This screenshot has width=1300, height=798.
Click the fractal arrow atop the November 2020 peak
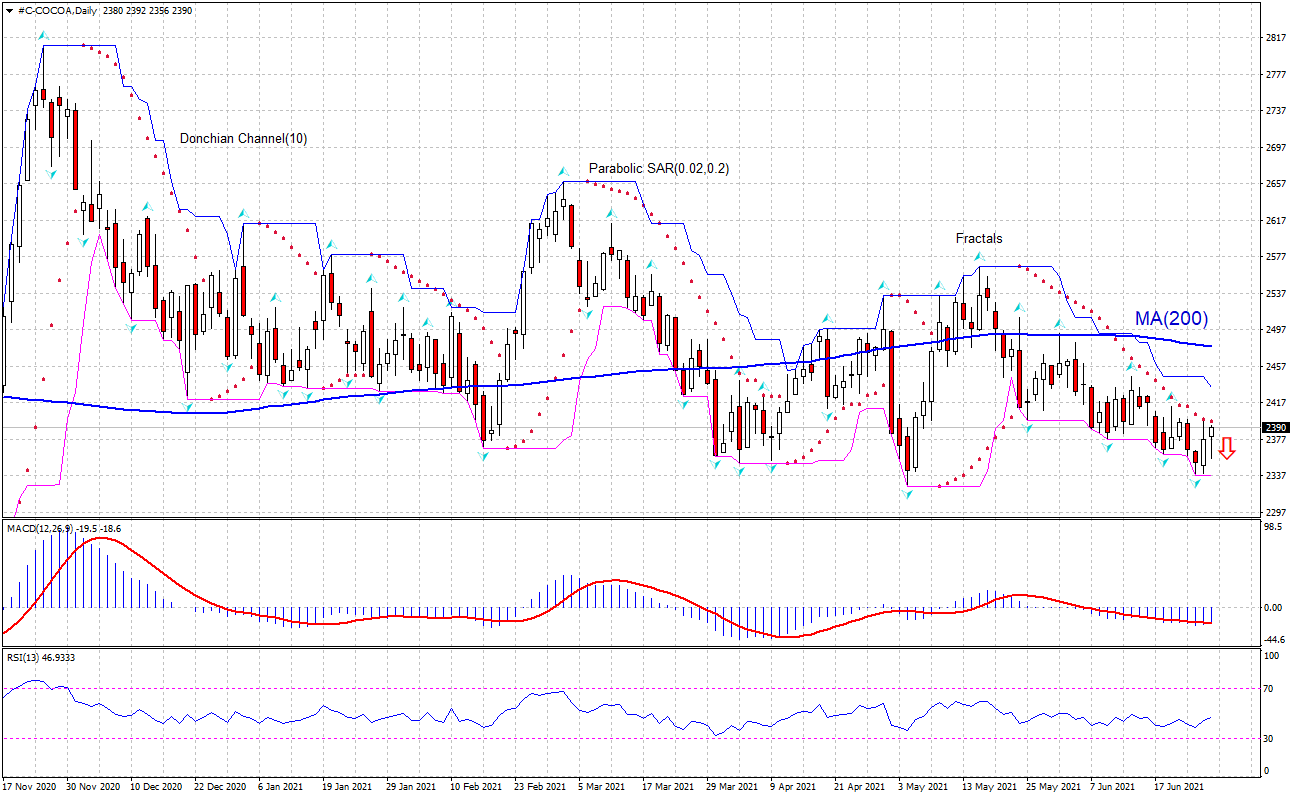pyautogui.click(x=42, y=36)
